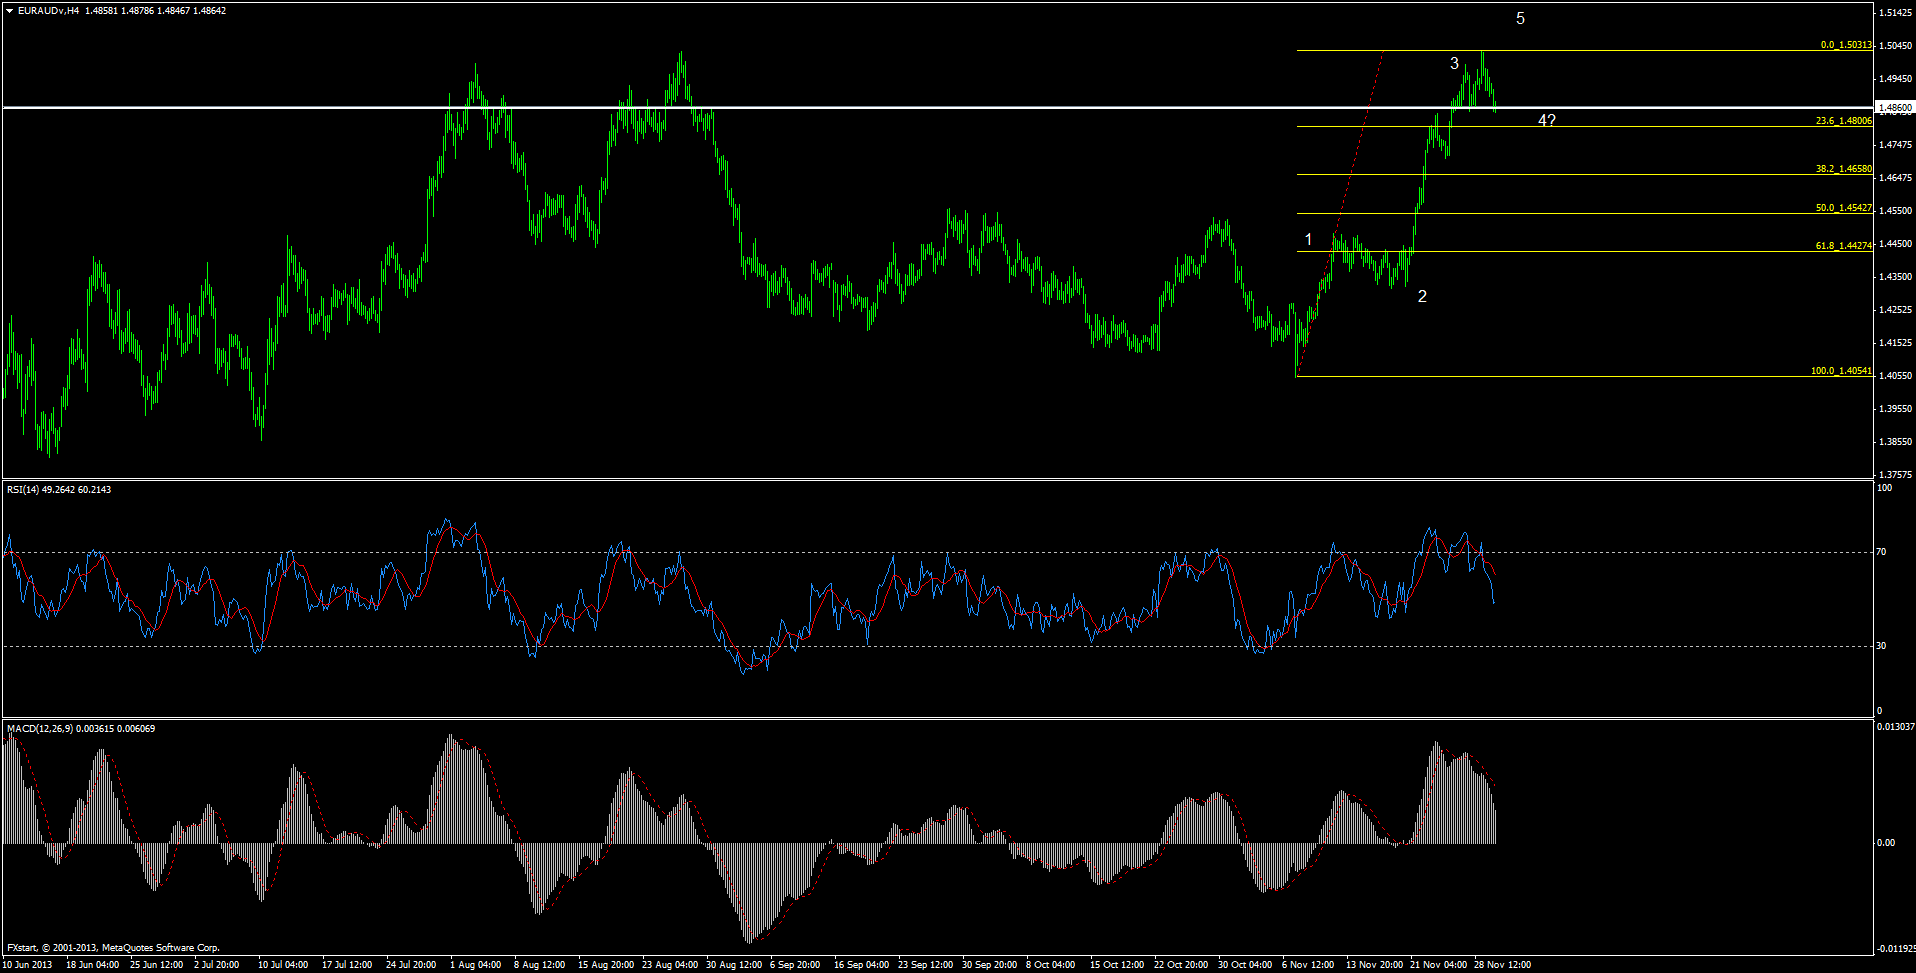This screenshot has width=1916, height=973.
Task: Click the price scale value 1.50450
Action: [x=1896, y=46]
